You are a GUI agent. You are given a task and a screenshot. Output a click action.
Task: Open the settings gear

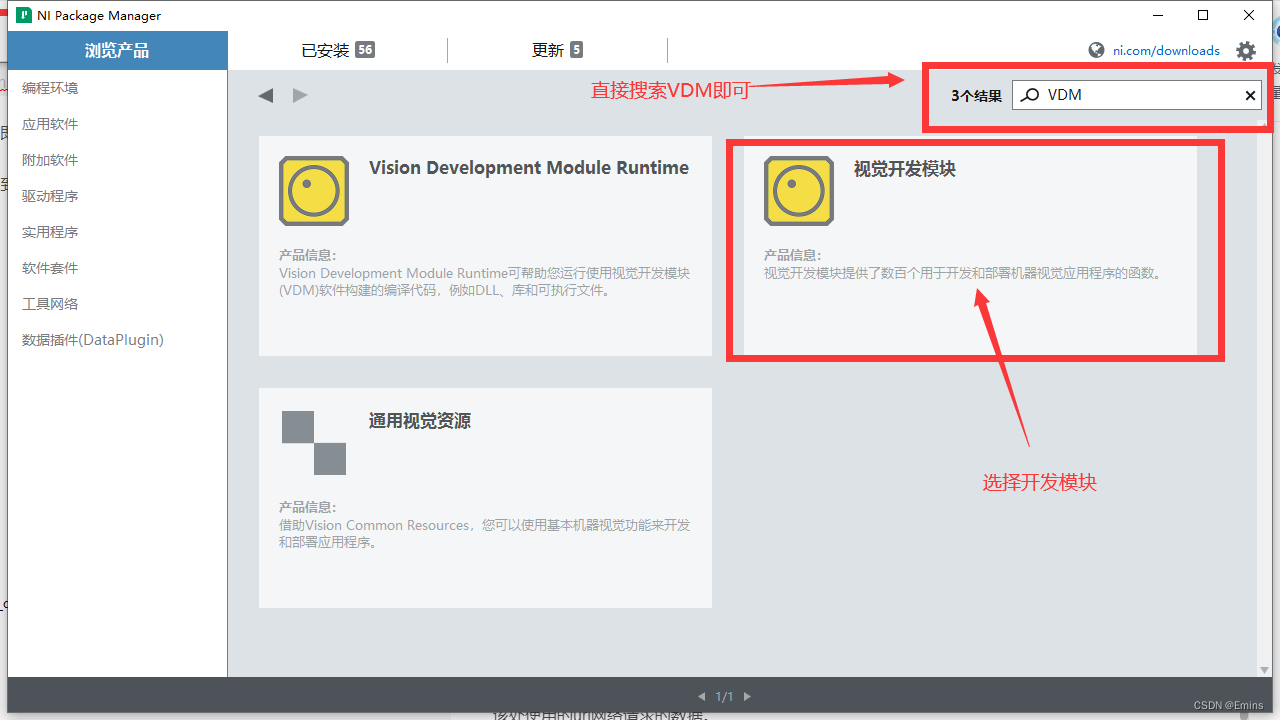click(1246, 50)
